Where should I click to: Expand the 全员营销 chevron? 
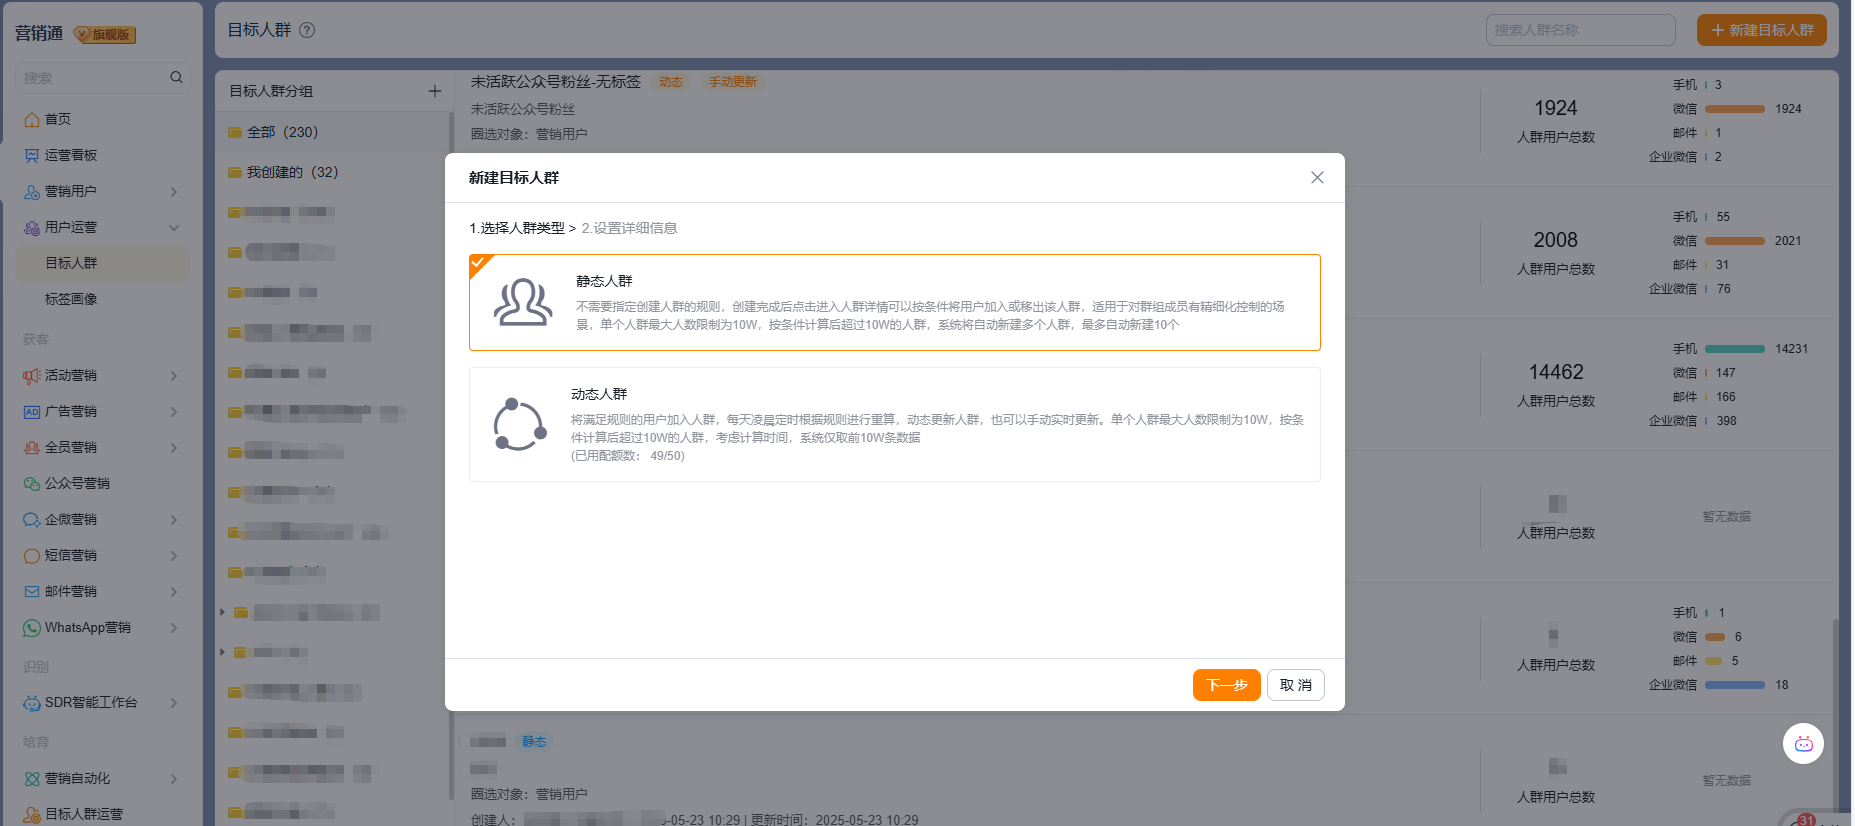point(174,448)
